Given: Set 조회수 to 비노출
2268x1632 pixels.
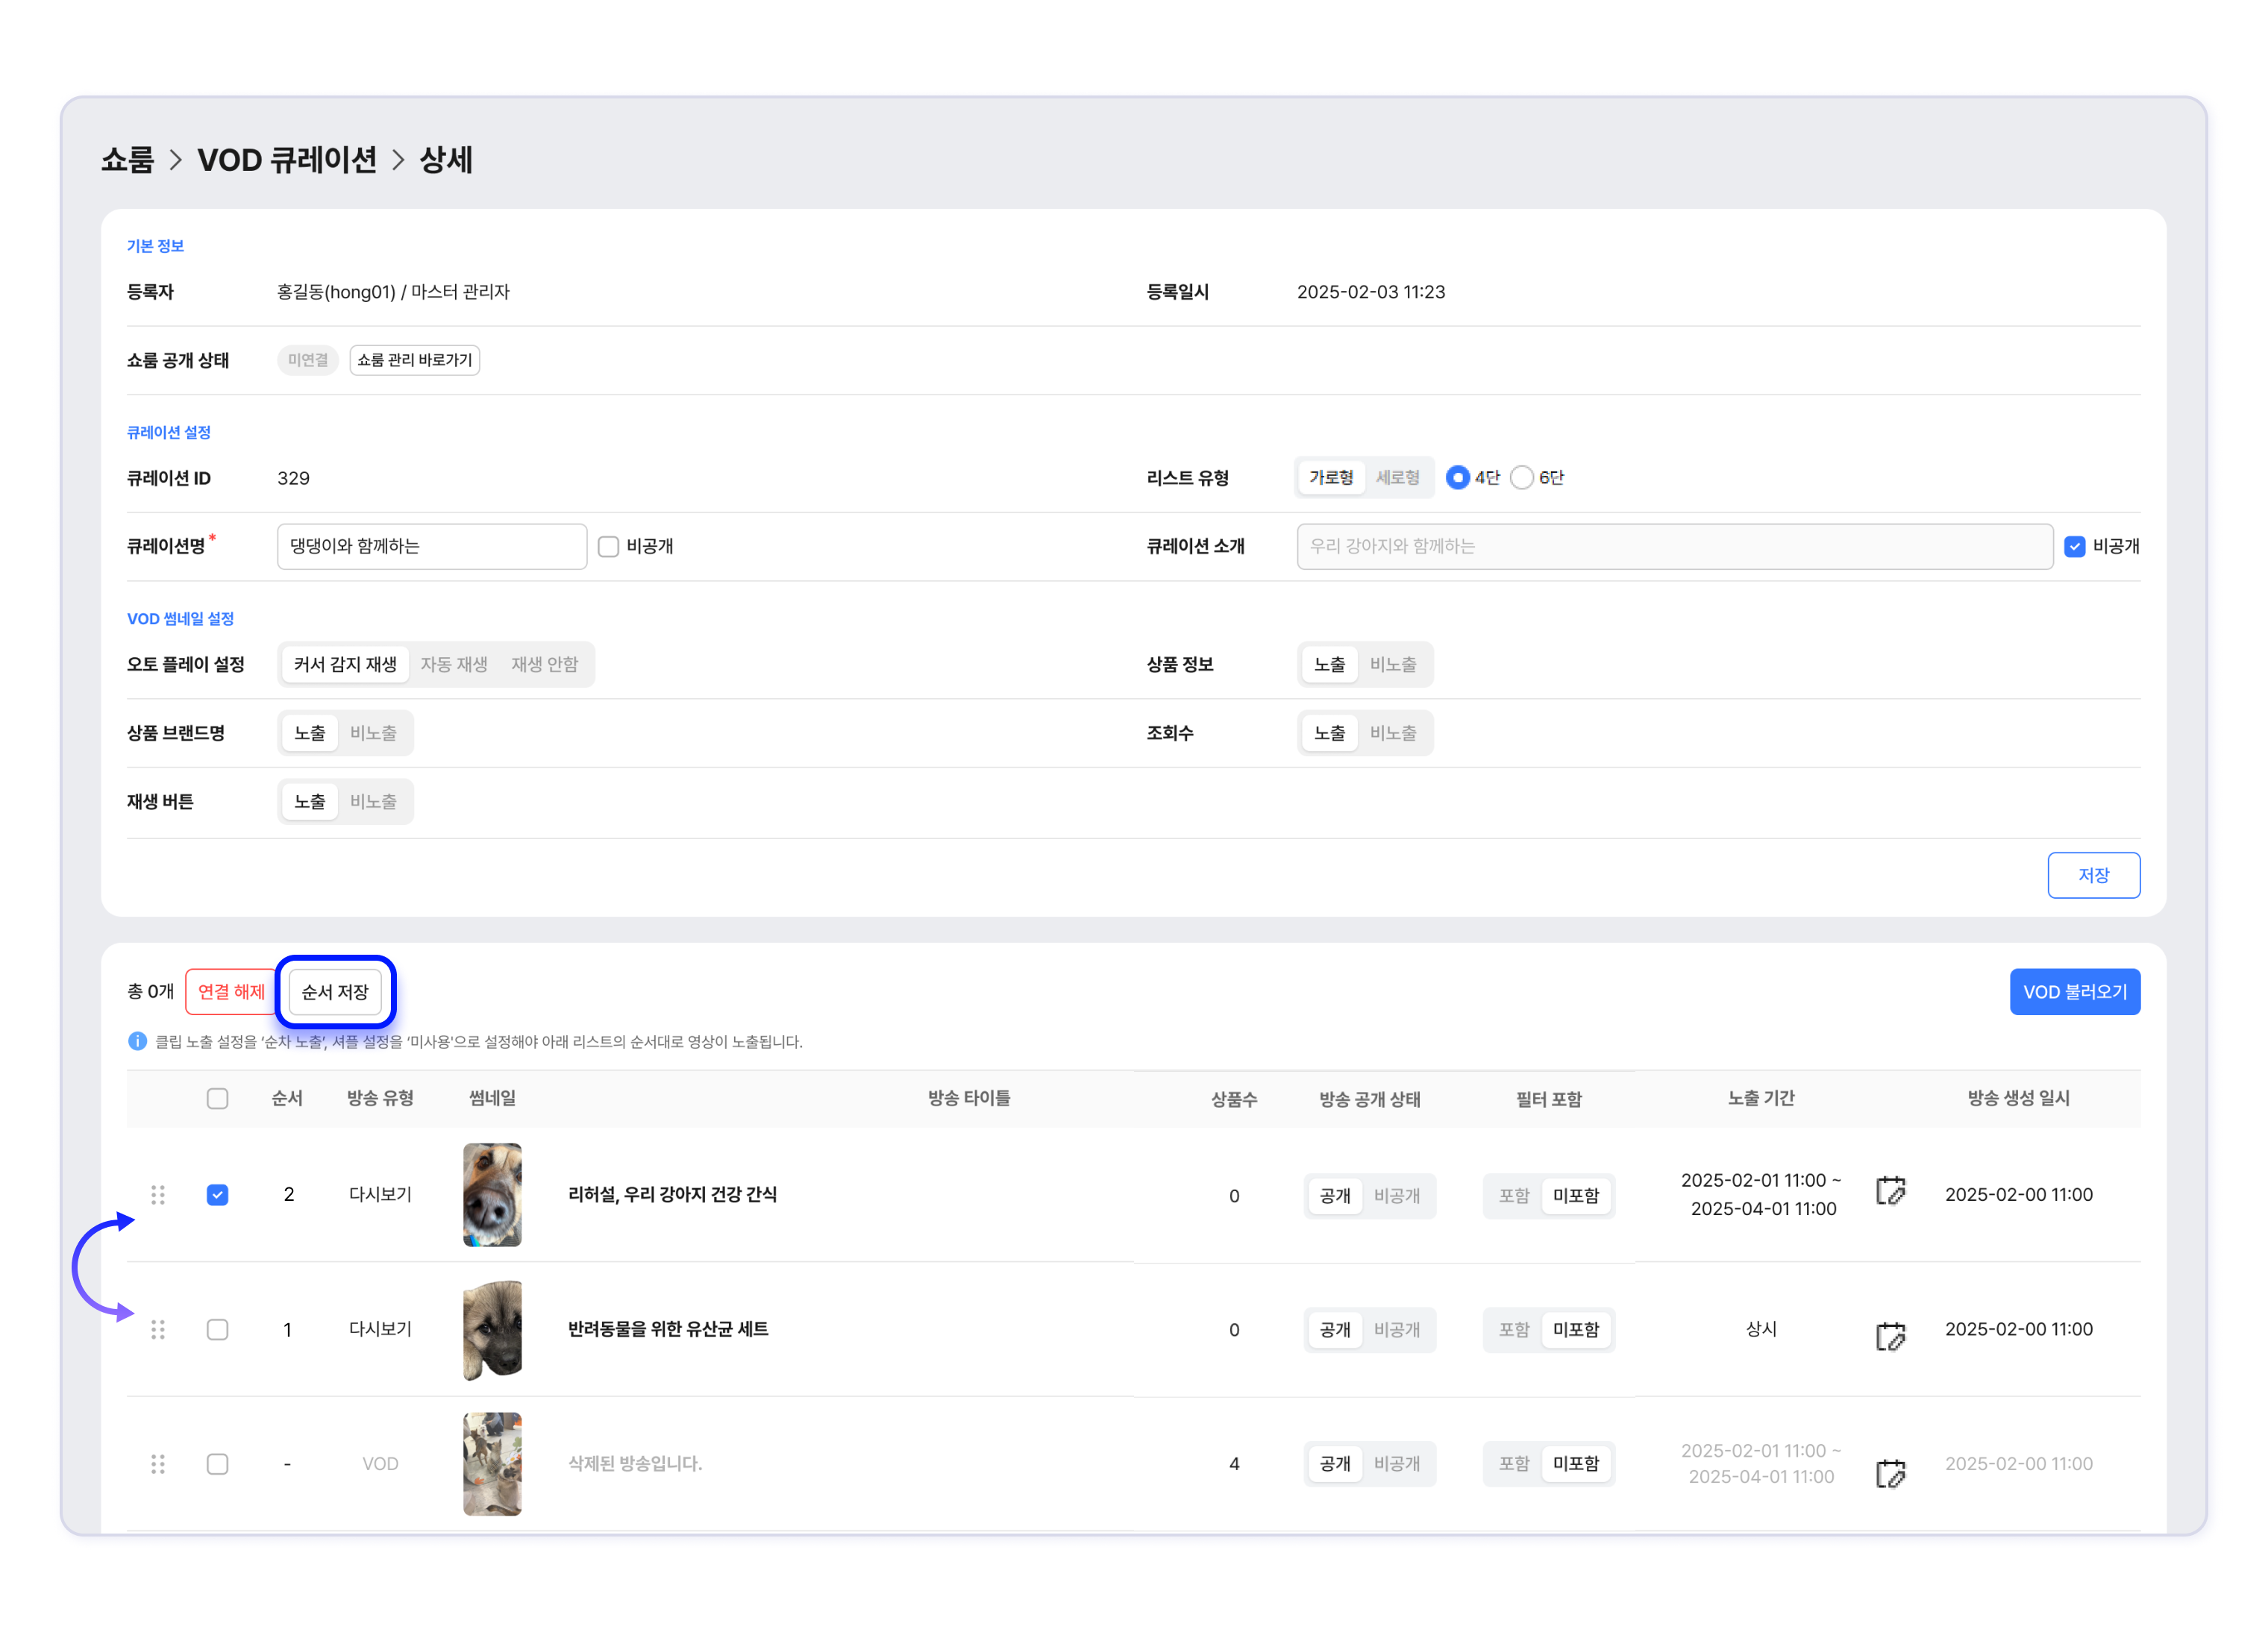Looking at the screenshot, I should (x=1393, y=733).
